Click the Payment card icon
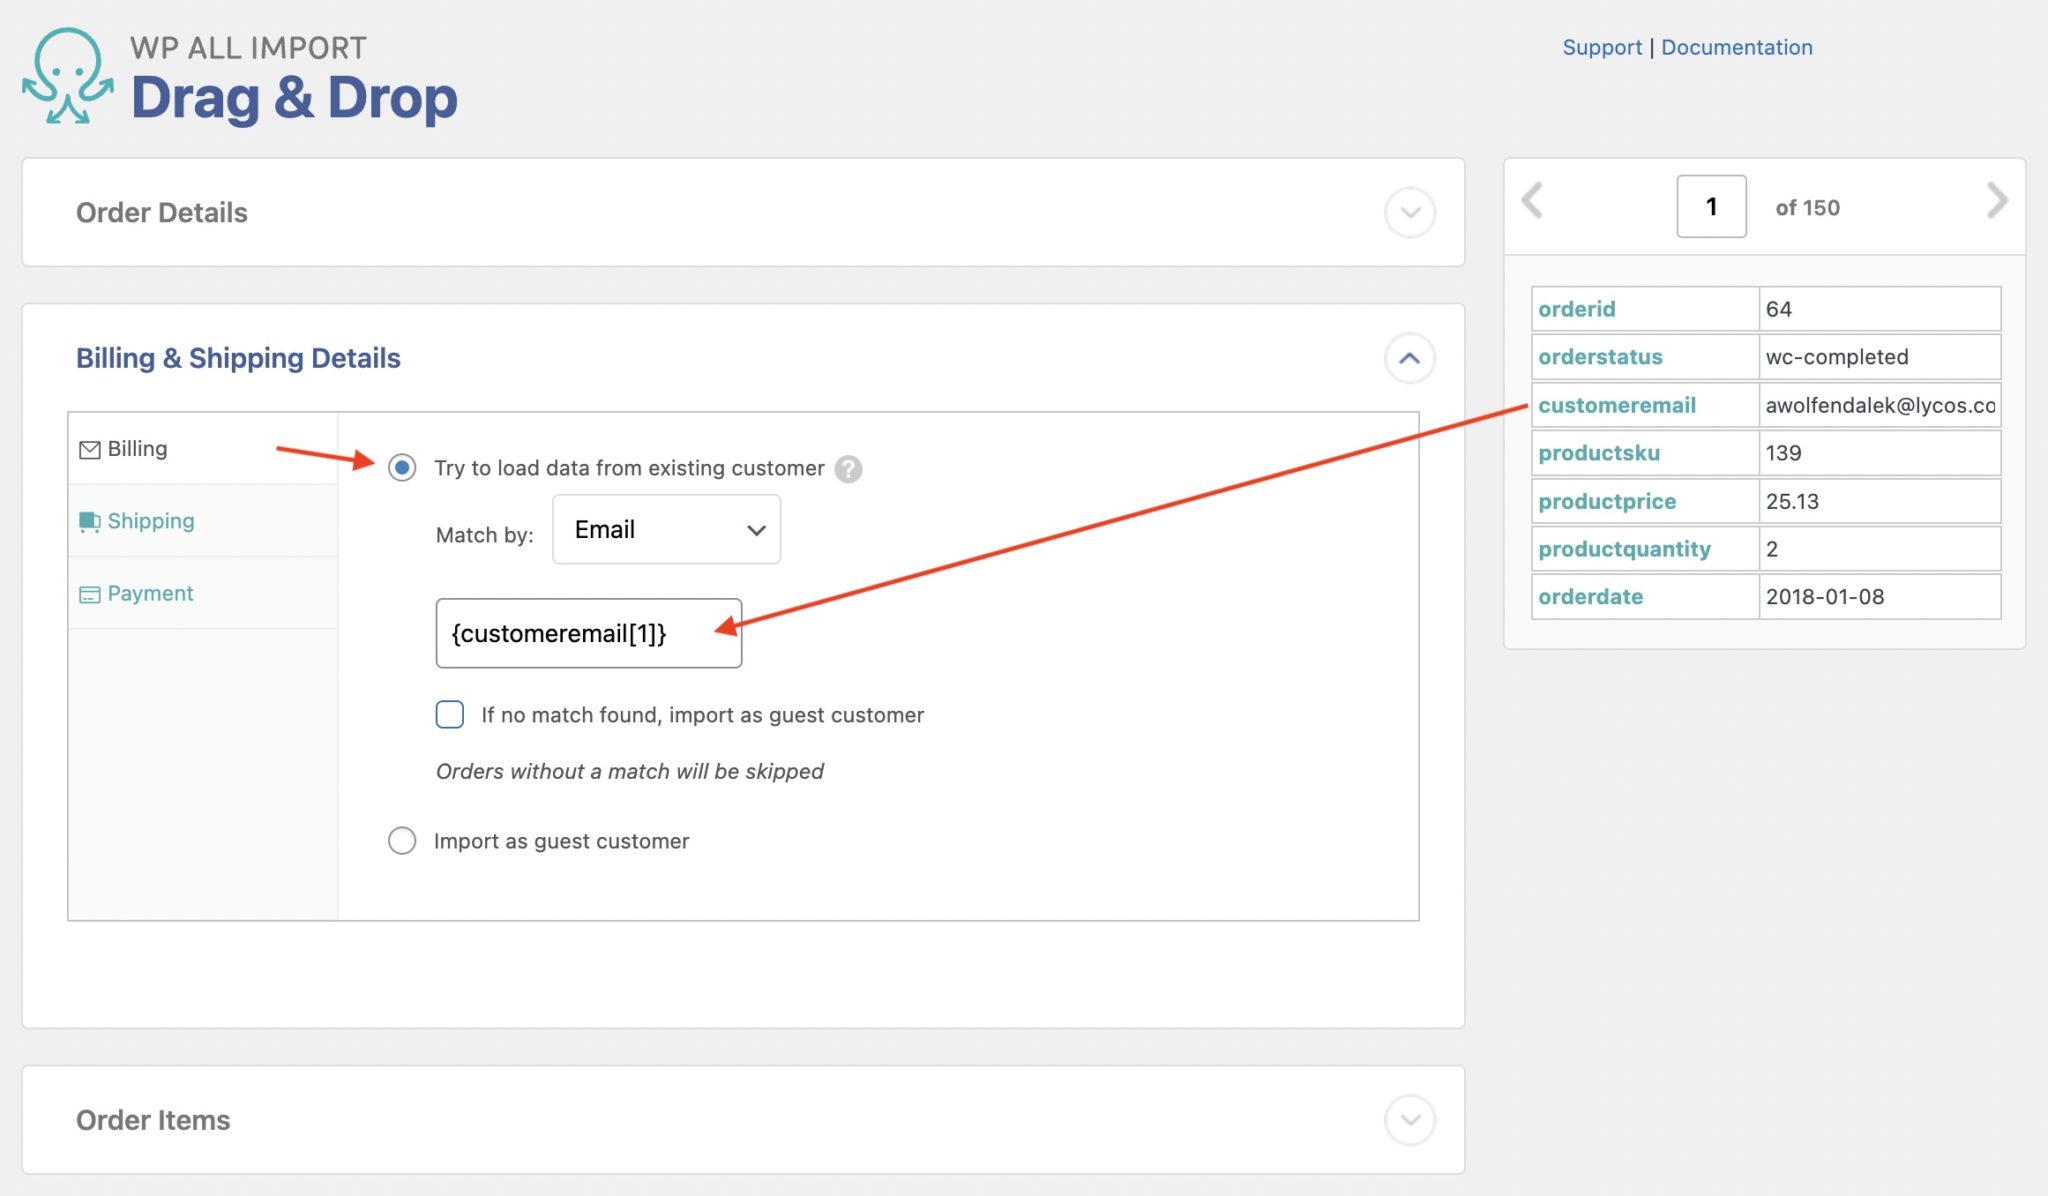The image size is (2048, 1196). click(x=89, y=592)
